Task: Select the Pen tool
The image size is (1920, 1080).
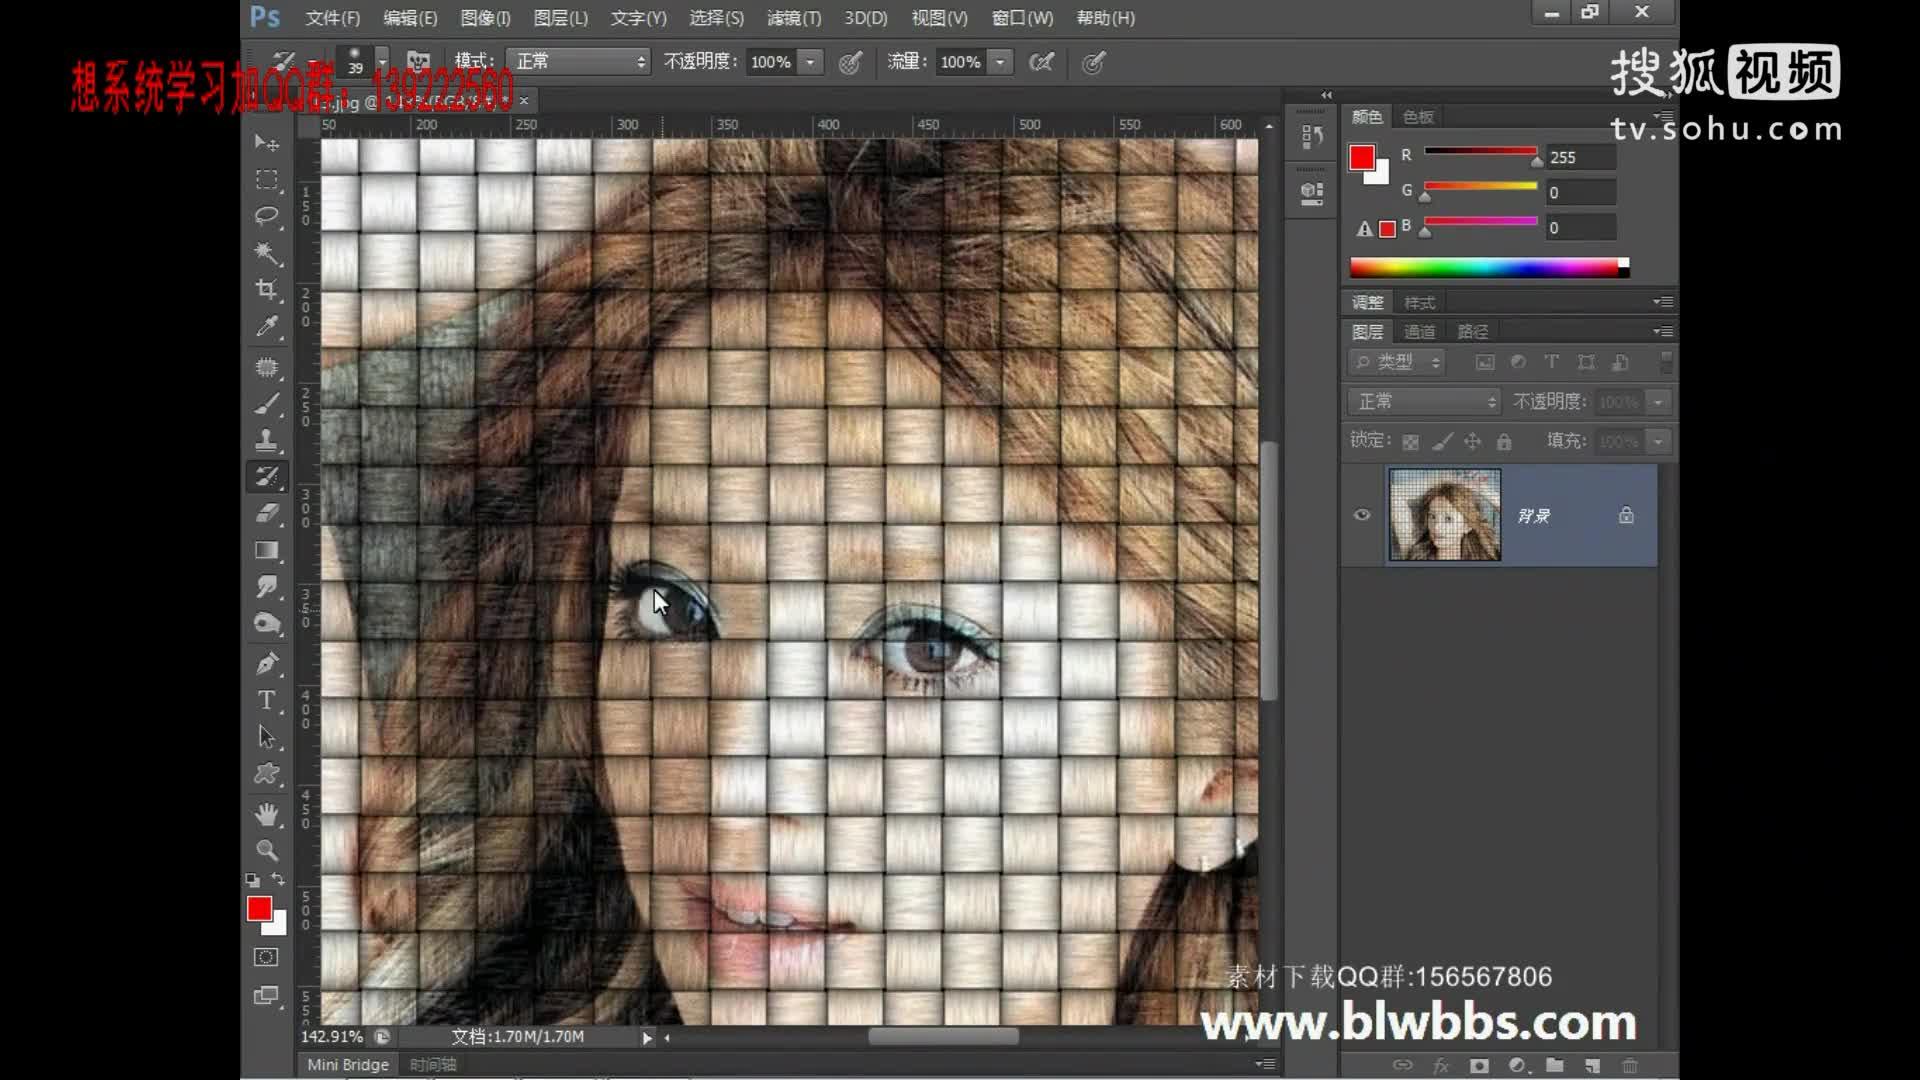Action: [x=266, y=663]
